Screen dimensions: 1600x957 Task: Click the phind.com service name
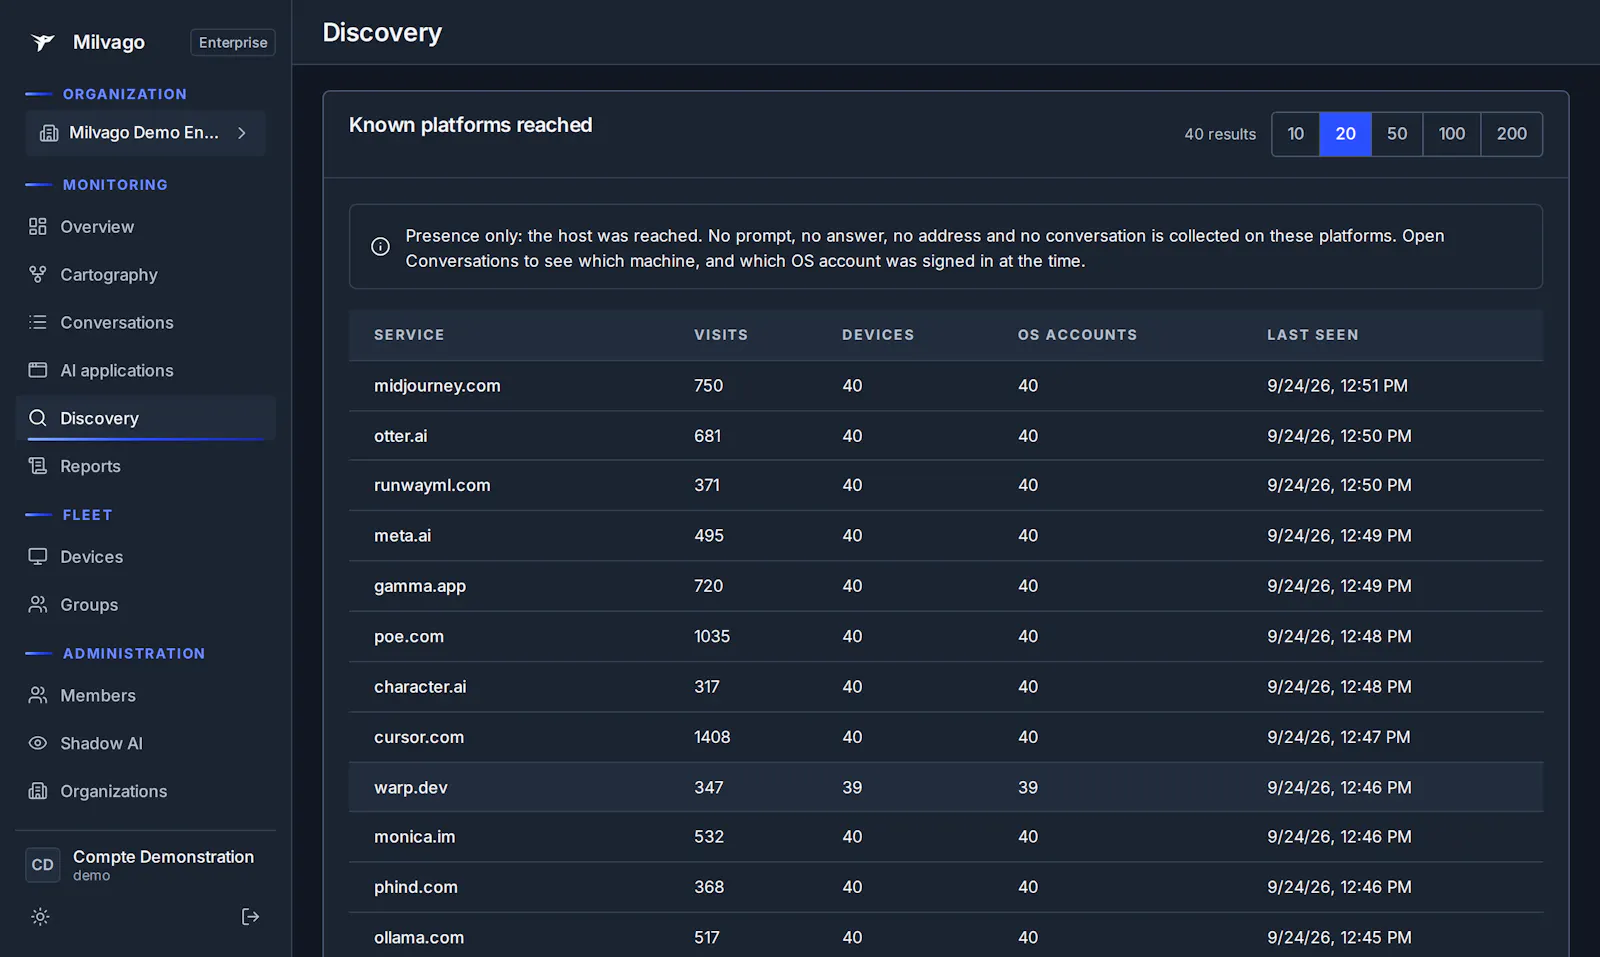click(x=416, y=888)
